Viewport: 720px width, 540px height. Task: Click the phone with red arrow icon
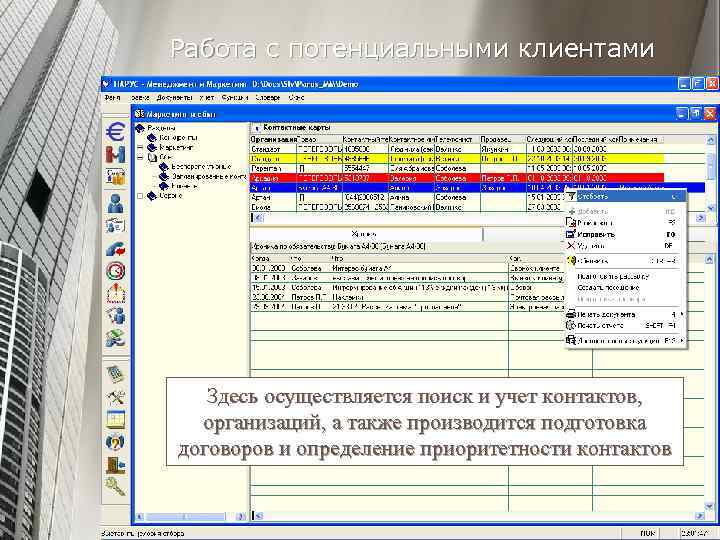tap(115, 249)
